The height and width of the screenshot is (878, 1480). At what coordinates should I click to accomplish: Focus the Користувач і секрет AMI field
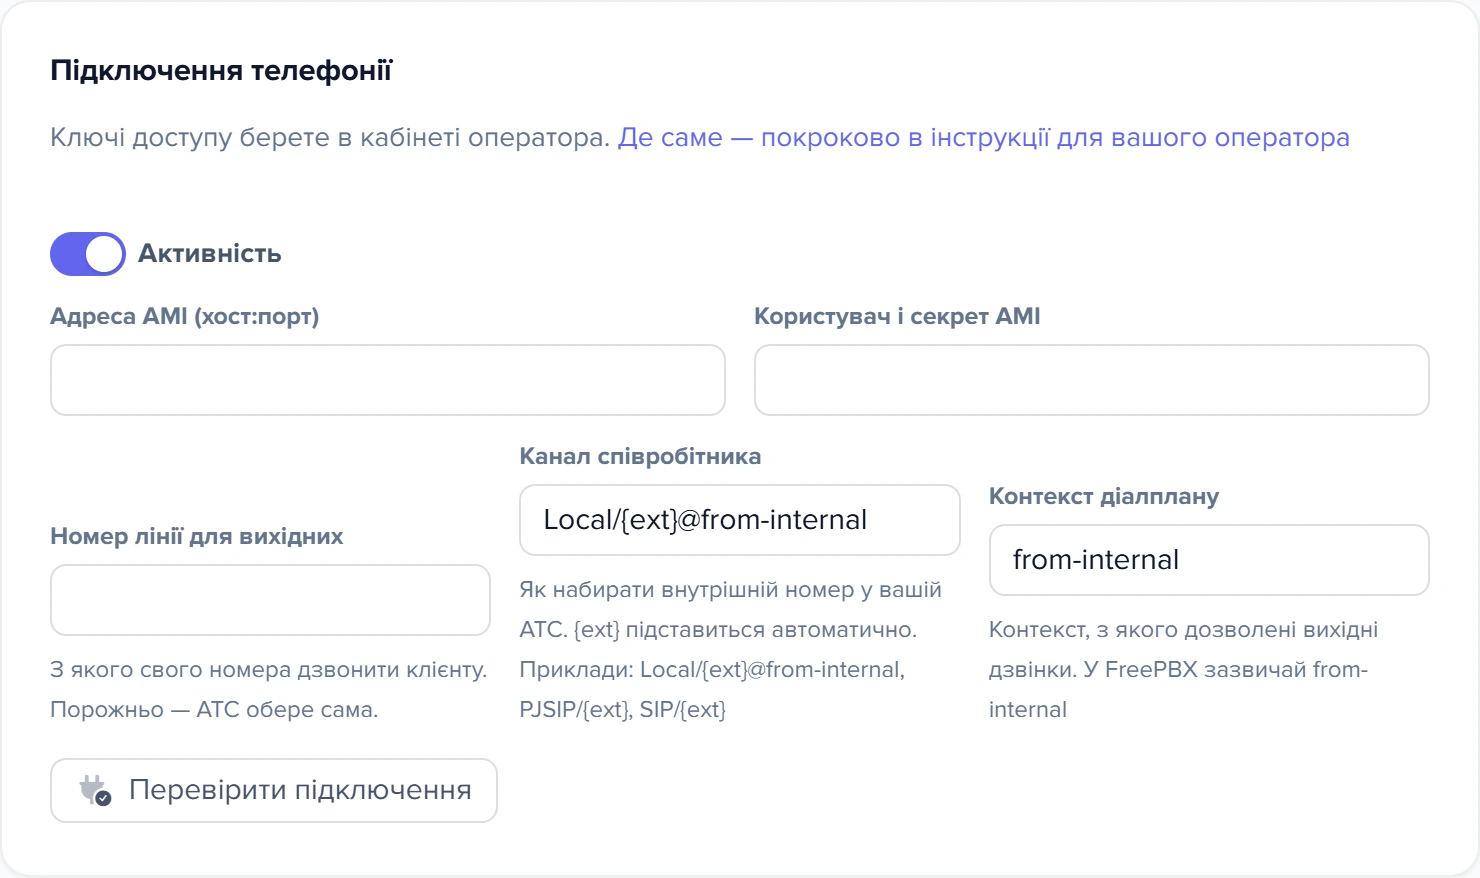(1092, 380)
